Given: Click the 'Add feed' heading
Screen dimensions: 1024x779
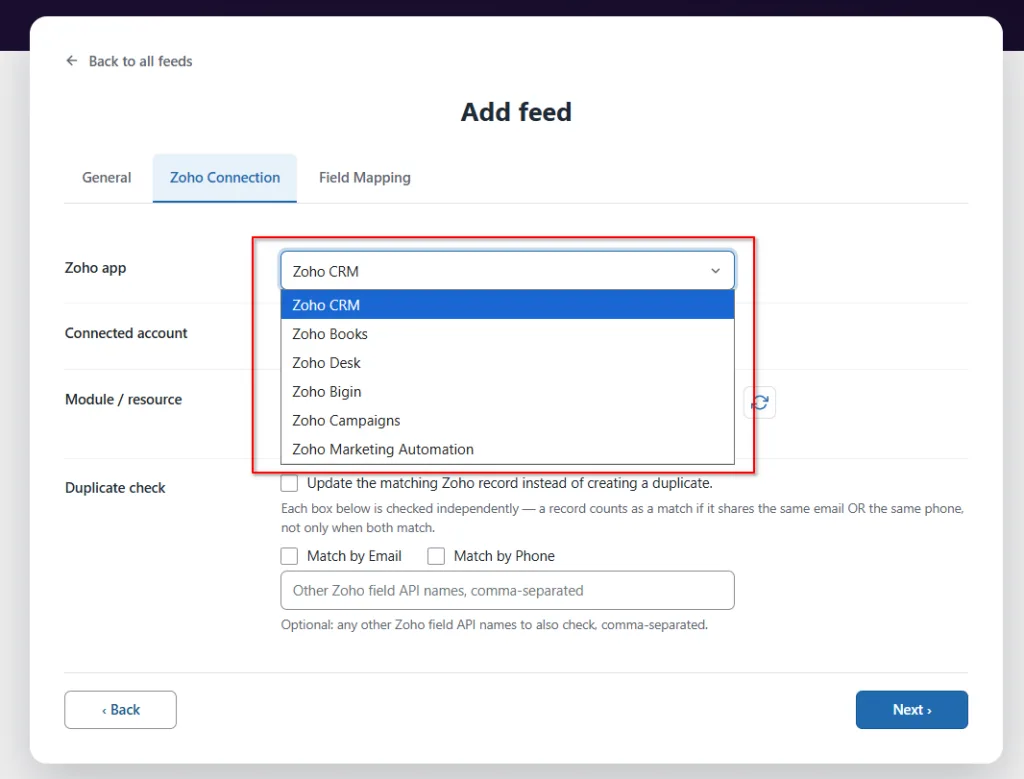Looking at the screenshot, I should [x=516, y=112].
